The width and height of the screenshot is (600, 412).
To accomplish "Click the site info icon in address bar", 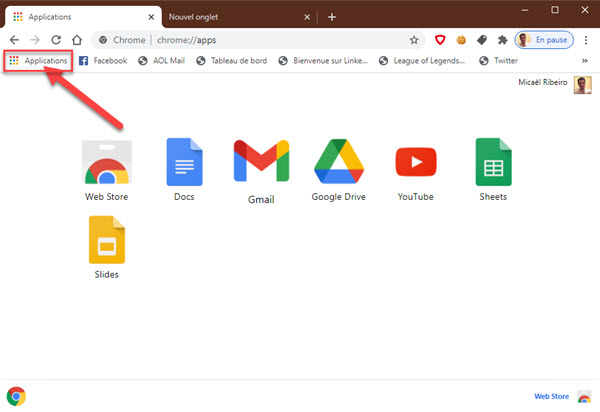I will (x=103, y=40).
